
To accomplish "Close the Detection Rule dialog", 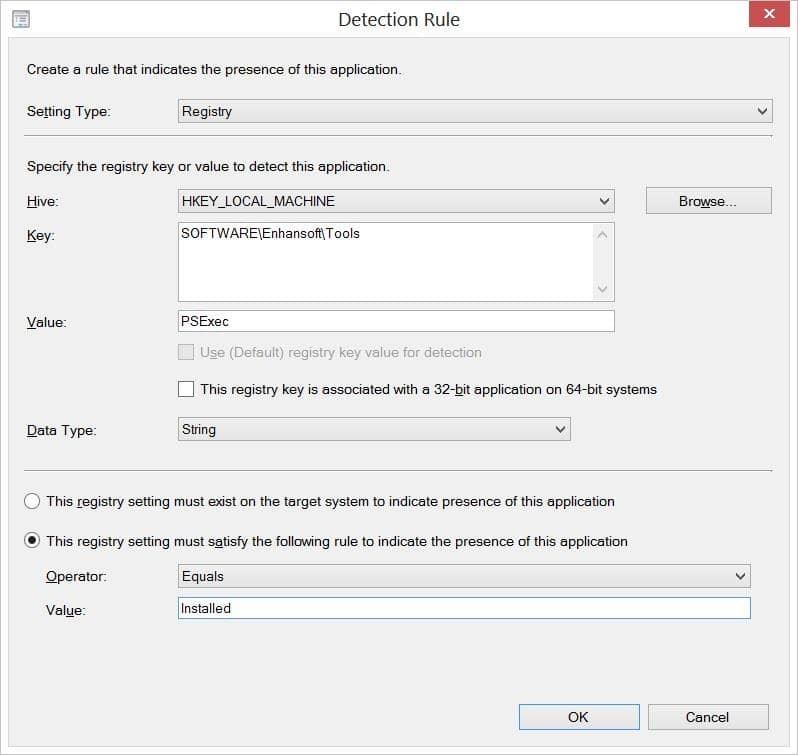I will coord(768,14).
